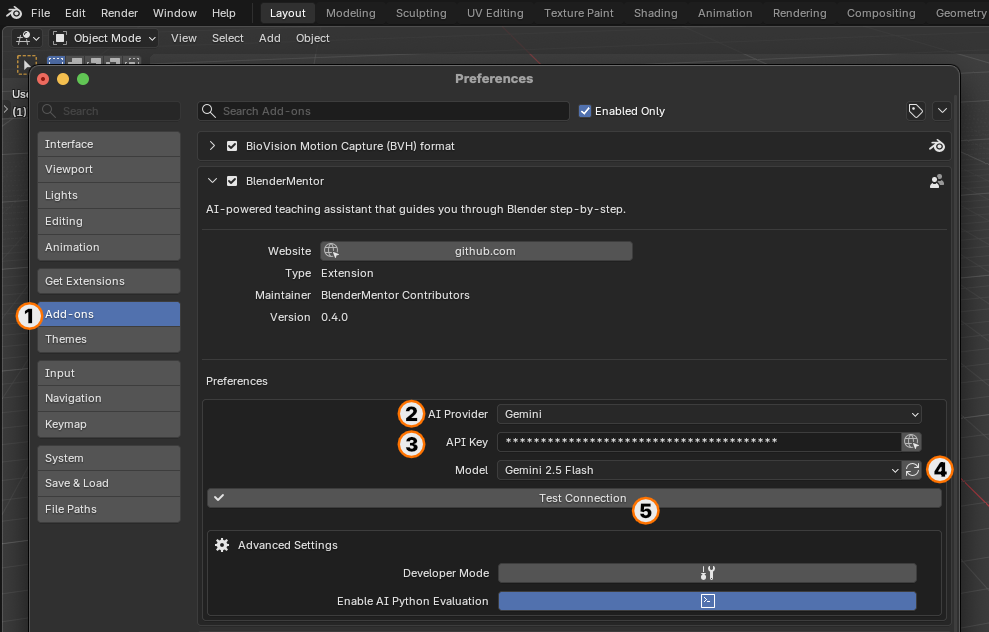The width and height of the screenshot is (989, 632).
Task: Disable the BioVision Motion Capture add-on checkbox
Action: [x=232, y=146]
